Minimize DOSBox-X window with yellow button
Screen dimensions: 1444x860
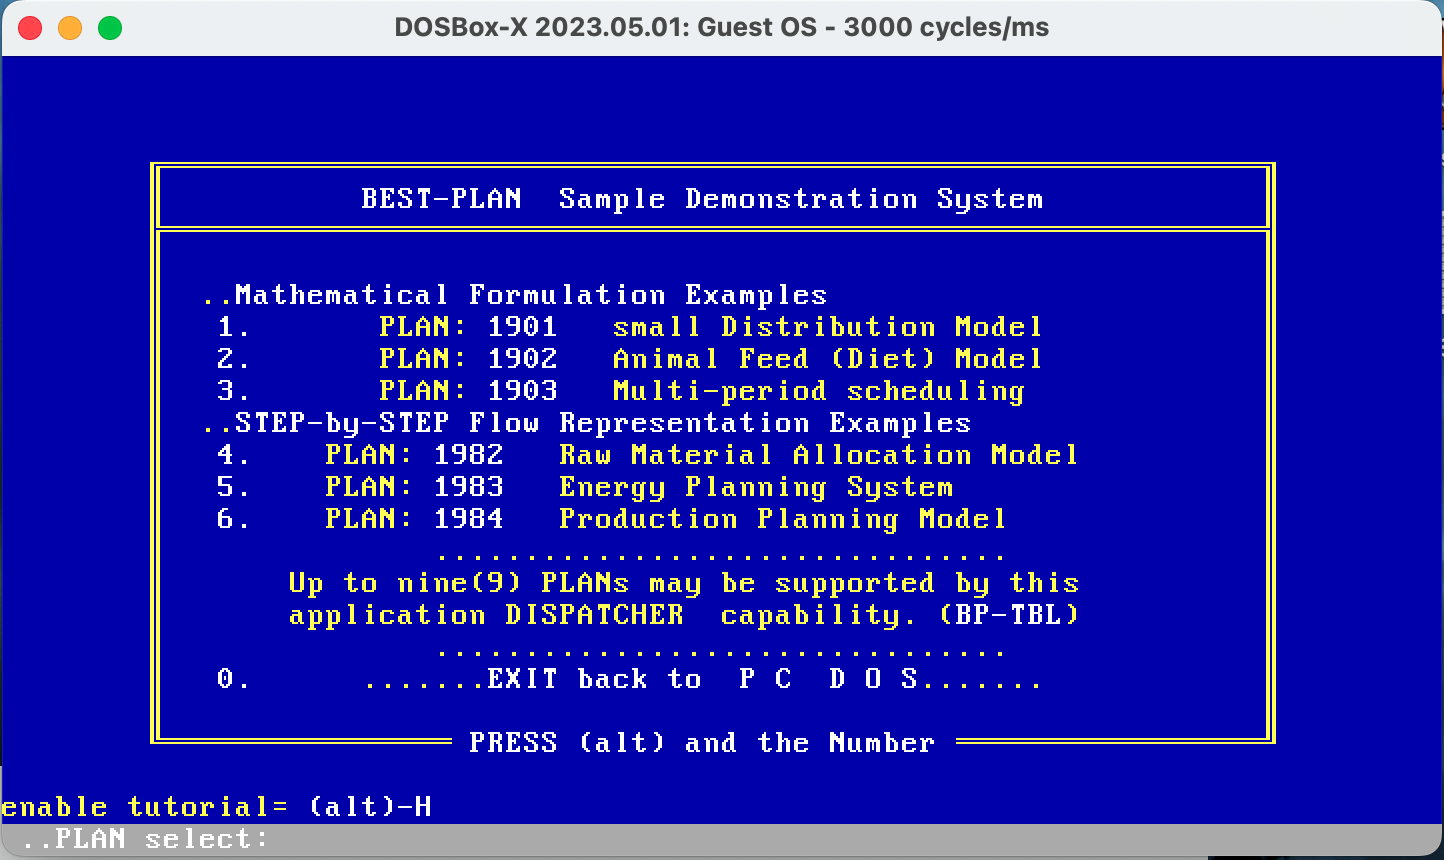point(70,28)
